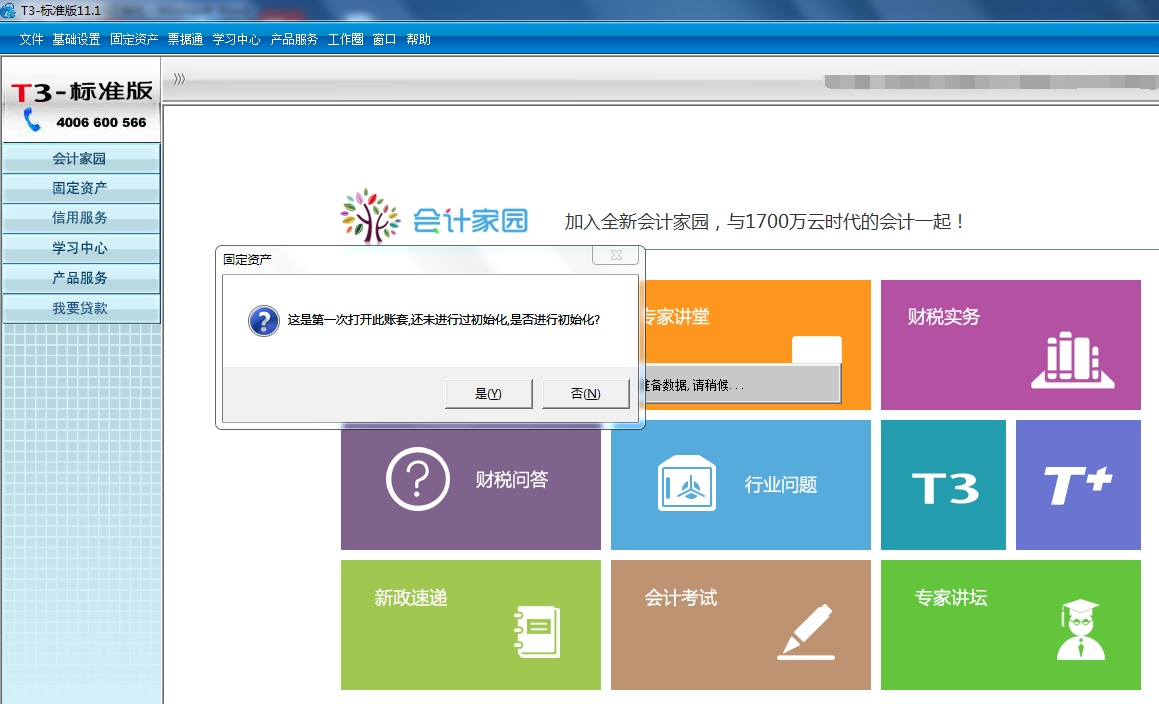
Task: Select 产品服务 in the left sidebar
Action: point(81,278)
